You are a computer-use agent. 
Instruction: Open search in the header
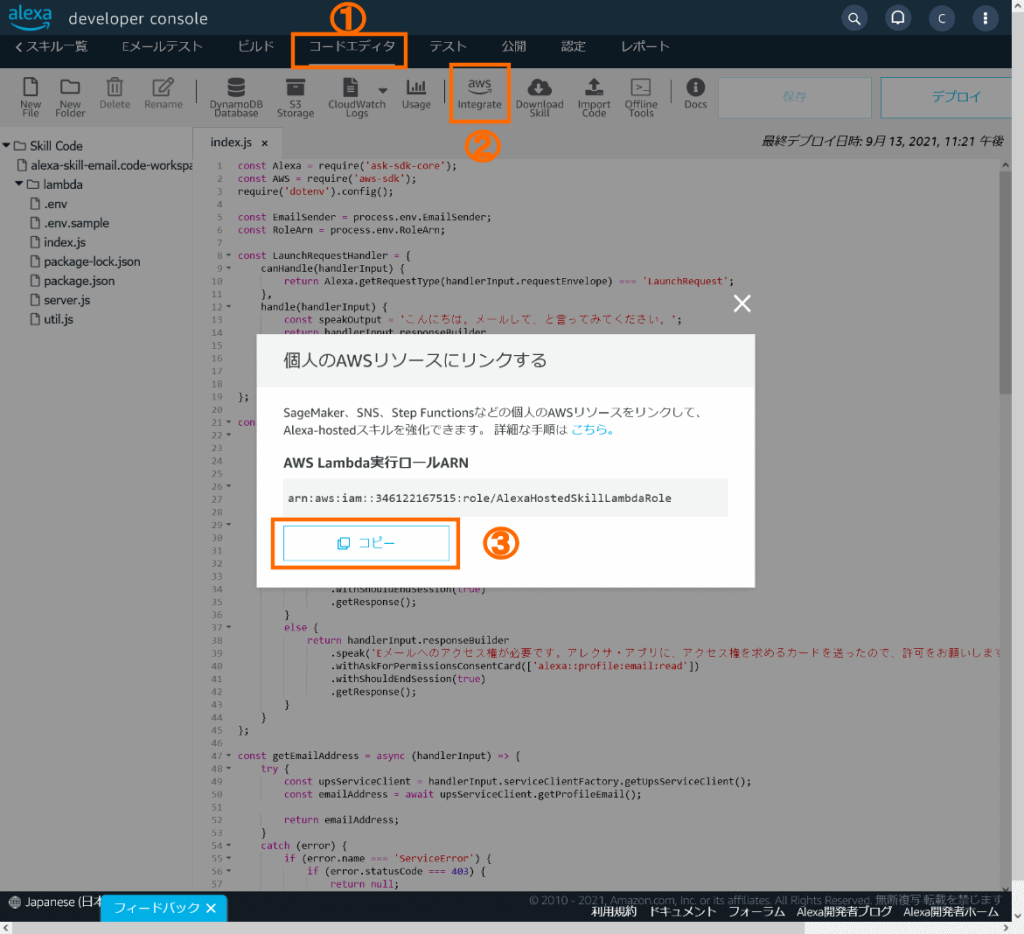(x=854, y=18)
